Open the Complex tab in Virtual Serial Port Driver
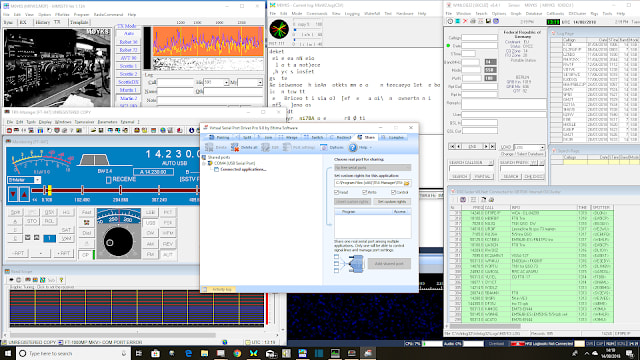The image size is (640, 360). (x=392, y=138)
